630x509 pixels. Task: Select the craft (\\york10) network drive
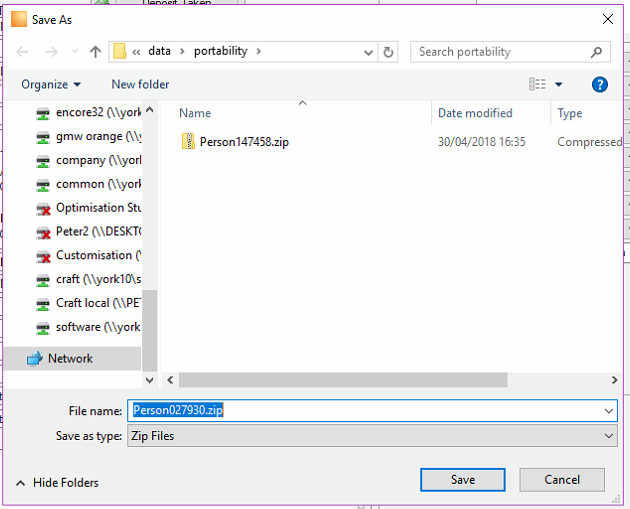[x=88, y=279]
